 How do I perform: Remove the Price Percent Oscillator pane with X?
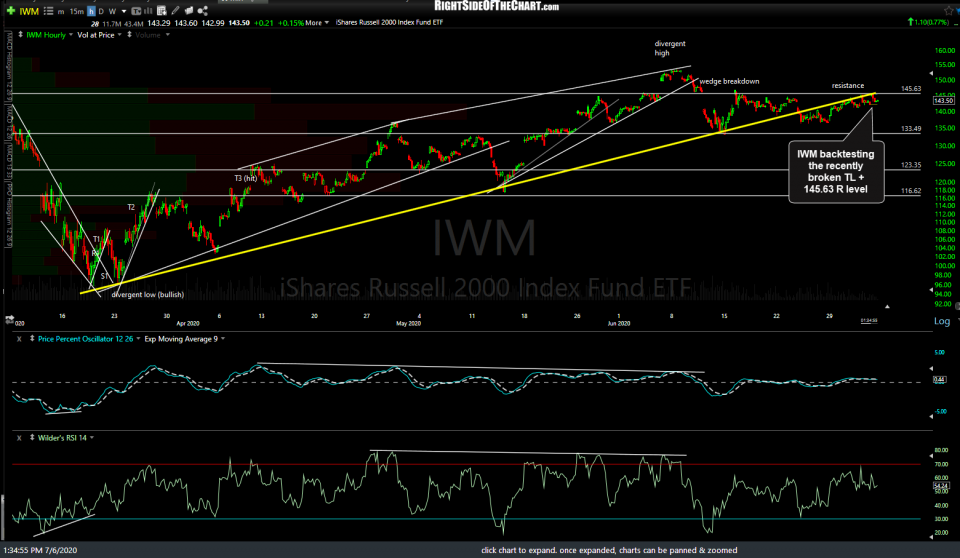pyautogui.click(x=19, y=339)
